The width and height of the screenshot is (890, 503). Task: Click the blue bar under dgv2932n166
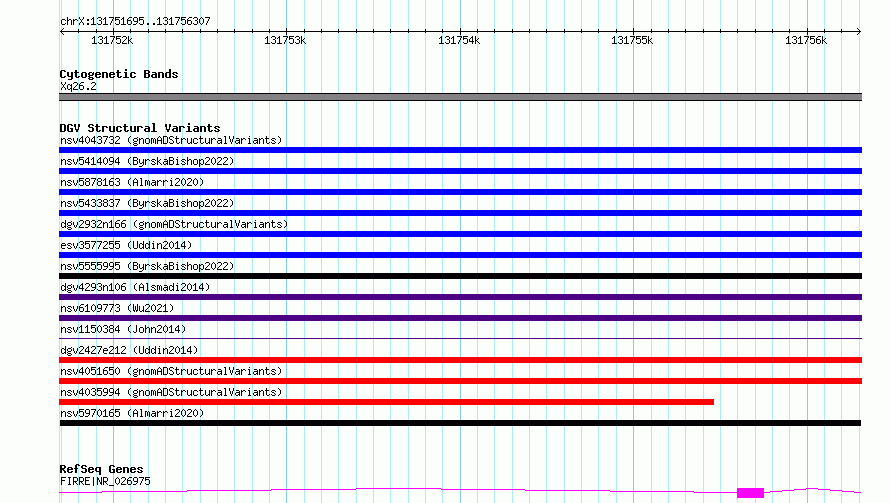click(460, 234)
